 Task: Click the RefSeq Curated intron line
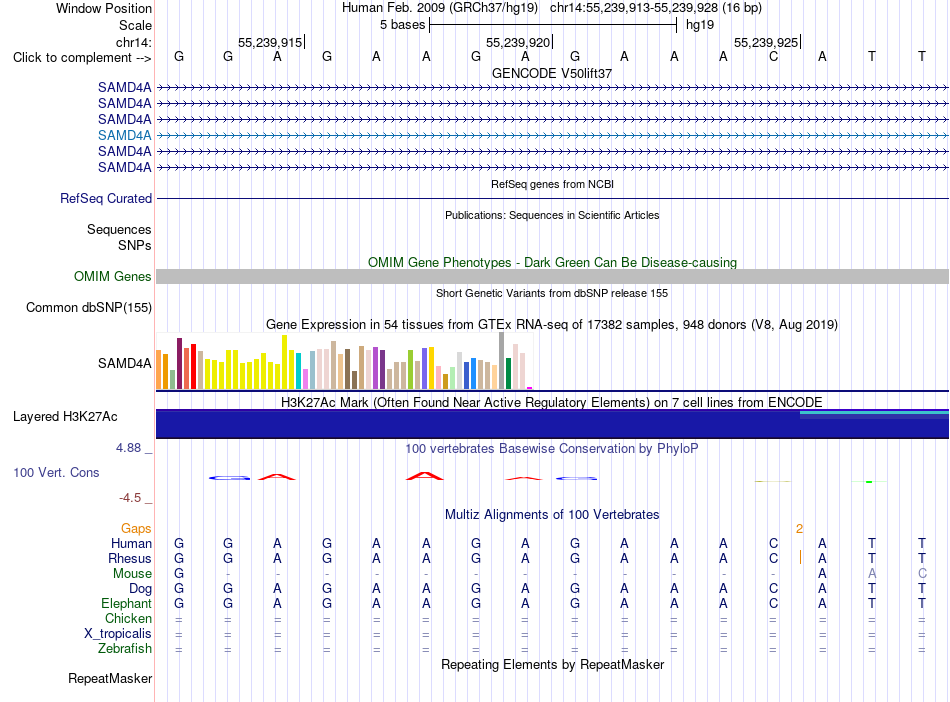click(552, 198)
